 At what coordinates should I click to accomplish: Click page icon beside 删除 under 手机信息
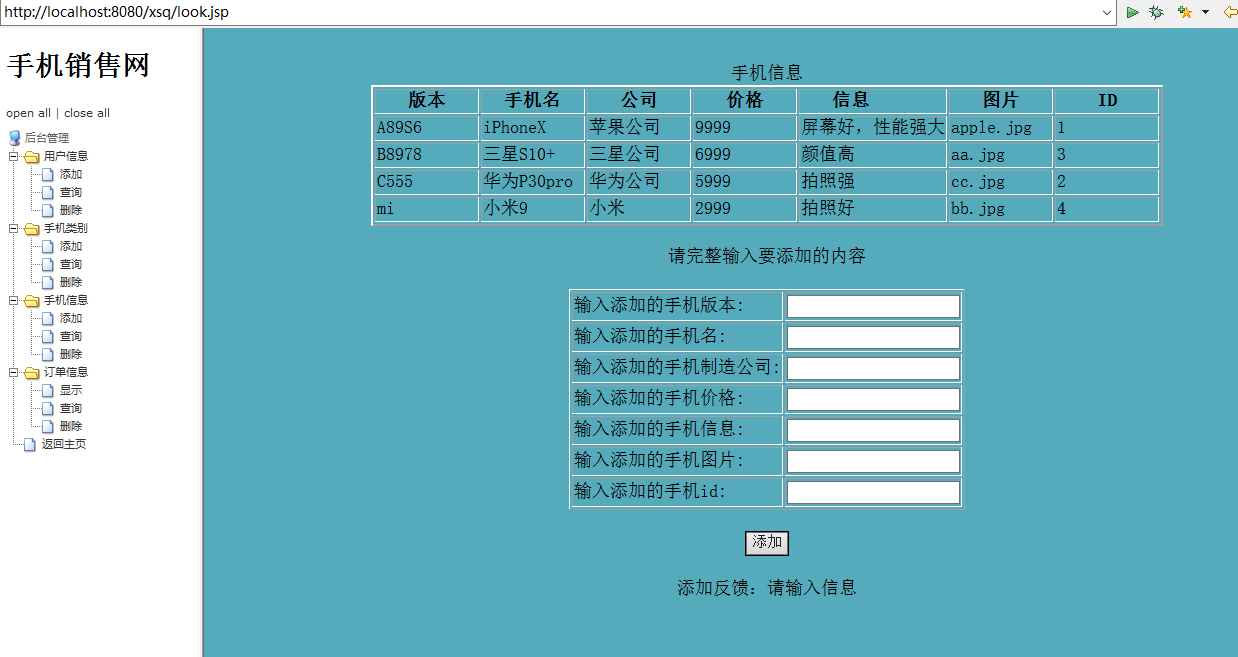pos(48,354)
